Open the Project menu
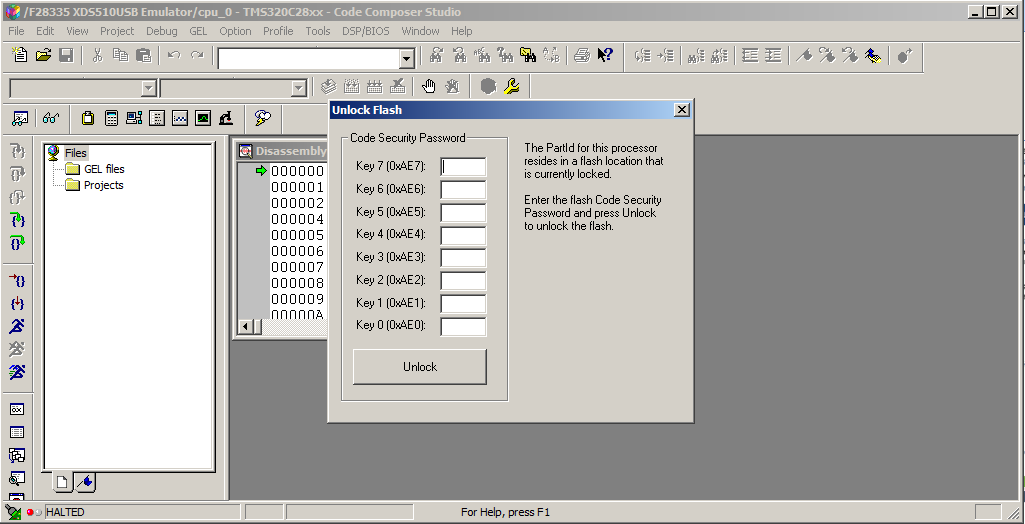Image resolution: width=1025 pixels, height=524 pixels. click(x=117, y=31)
